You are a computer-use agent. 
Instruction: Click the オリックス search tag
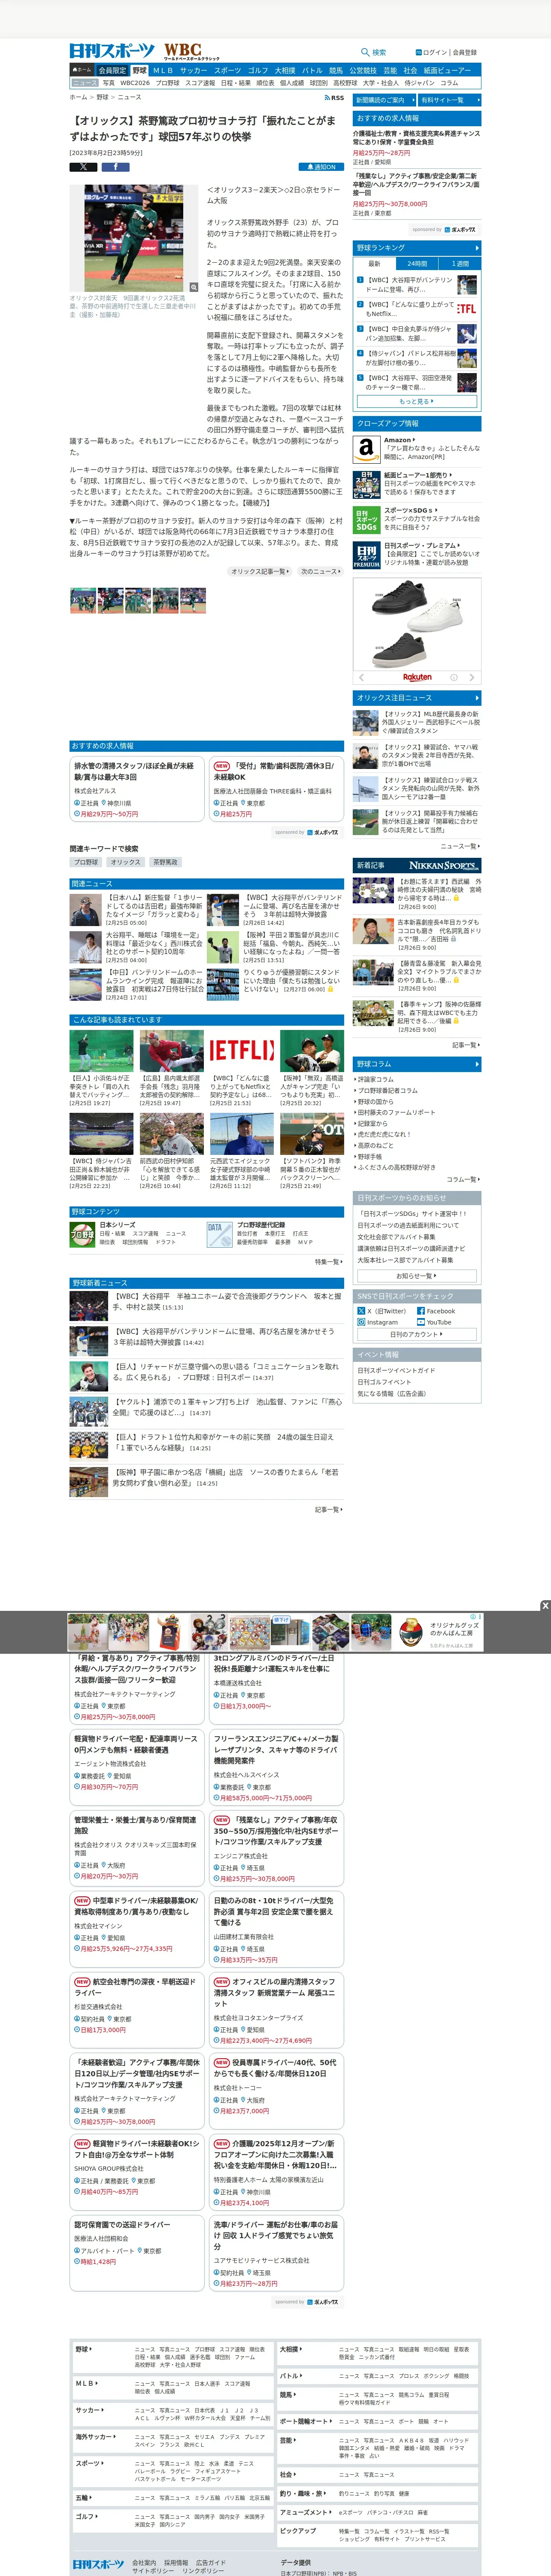(126, 862)
